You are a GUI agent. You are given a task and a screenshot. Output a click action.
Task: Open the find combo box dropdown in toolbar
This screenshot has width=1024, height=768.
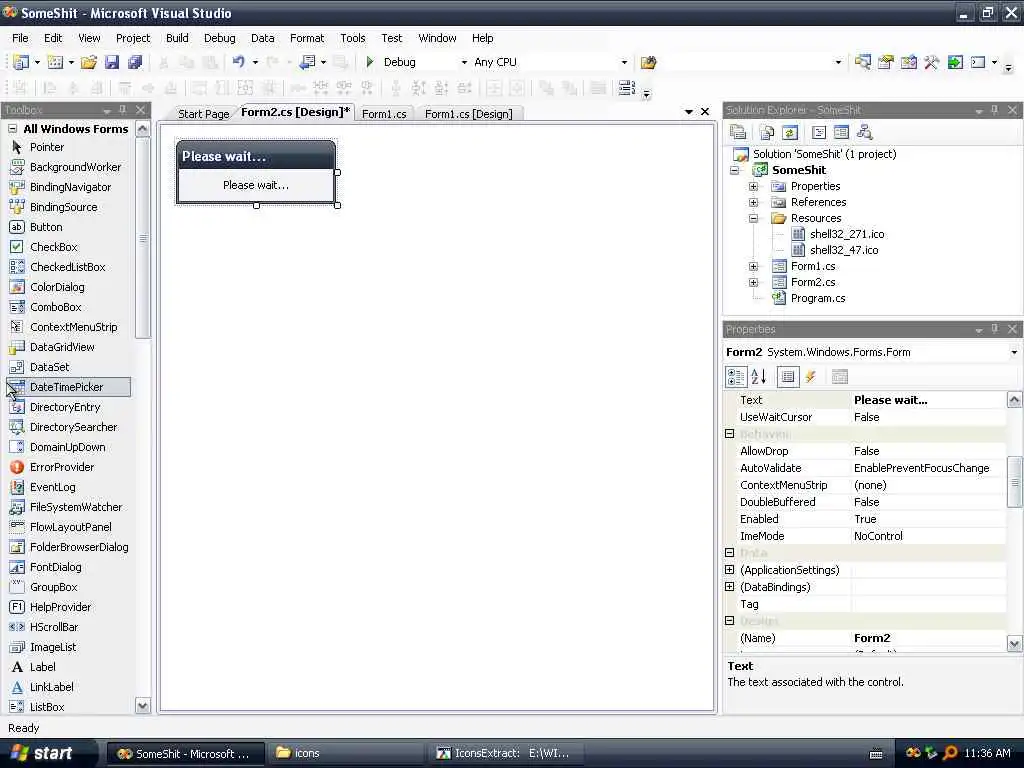coord(838,62)
